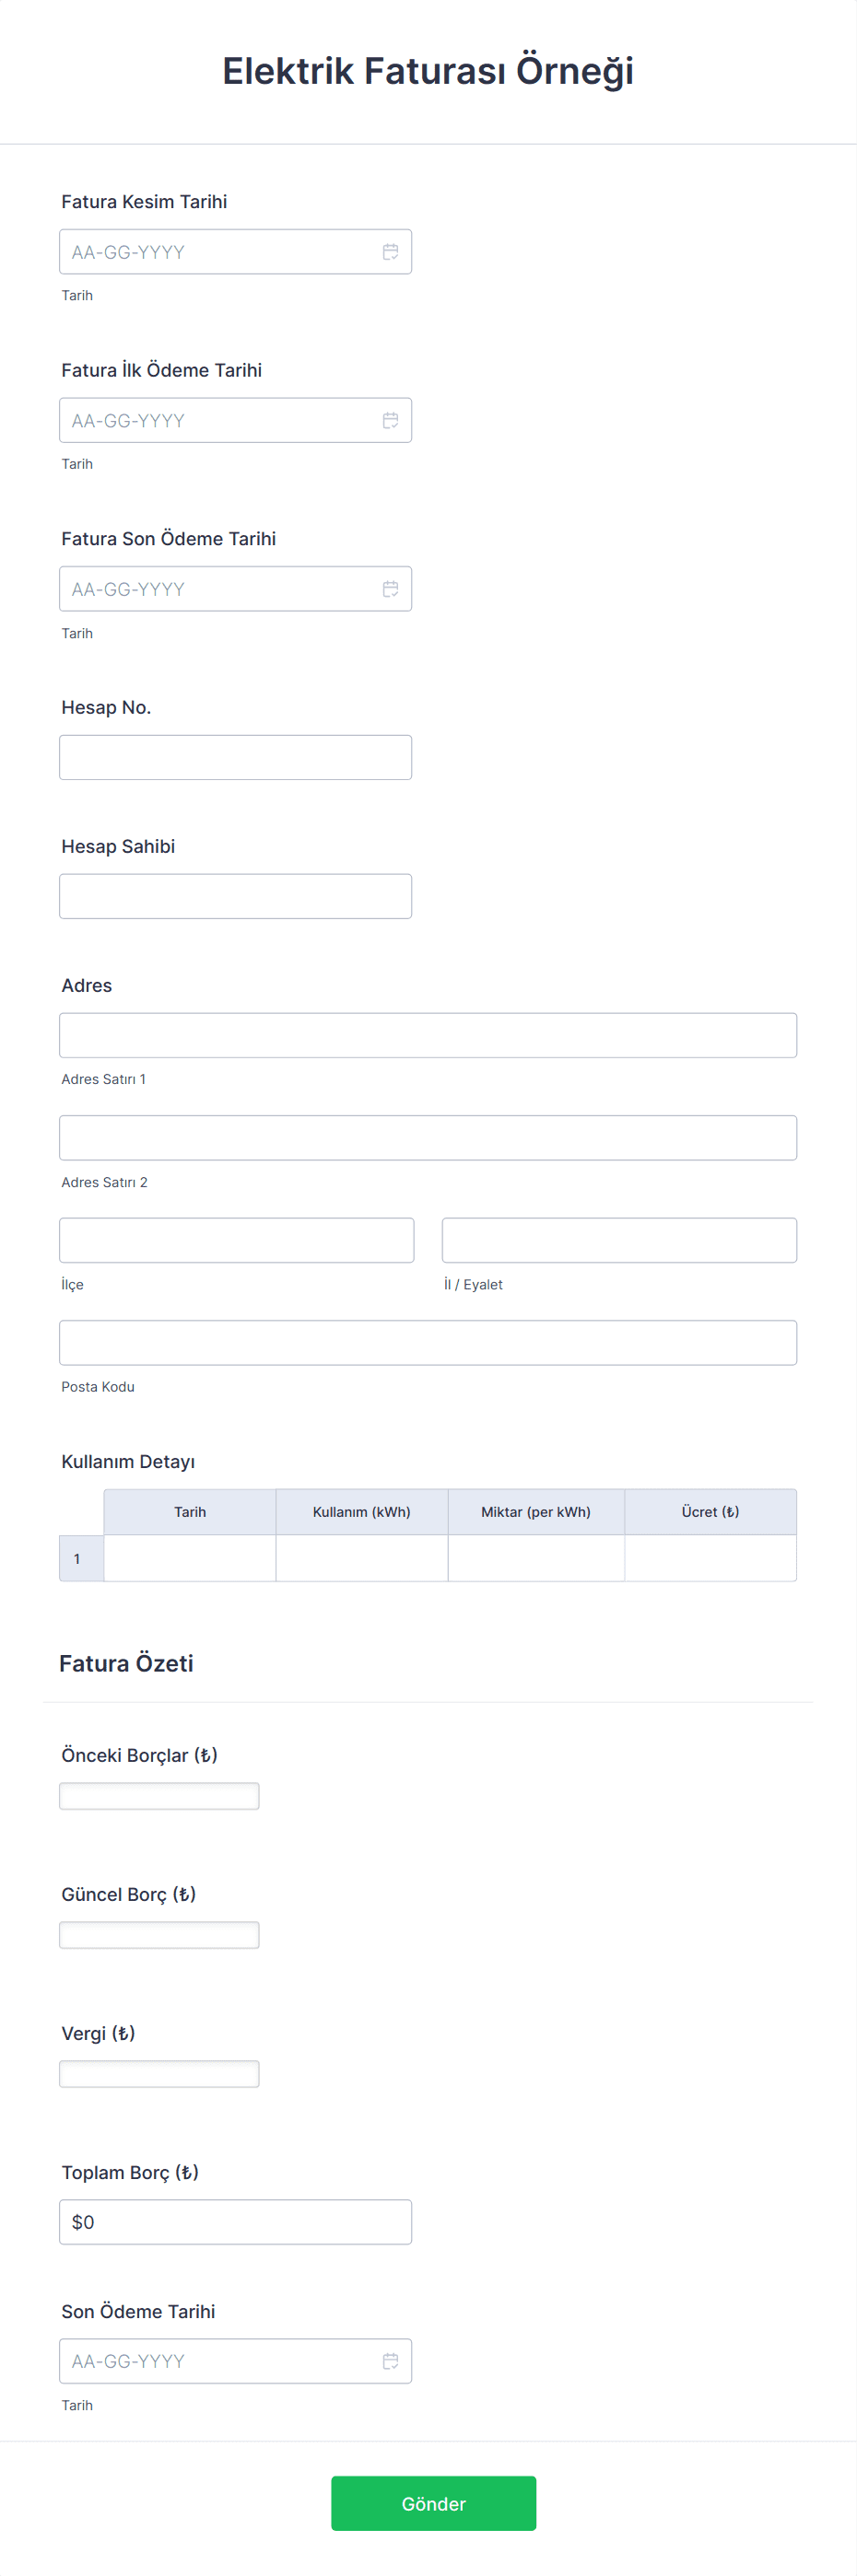The height and width of the screenshot is (2576, 857).
Task: Focus the Güncel Borç (₺) field
Action: [159, 1935]
